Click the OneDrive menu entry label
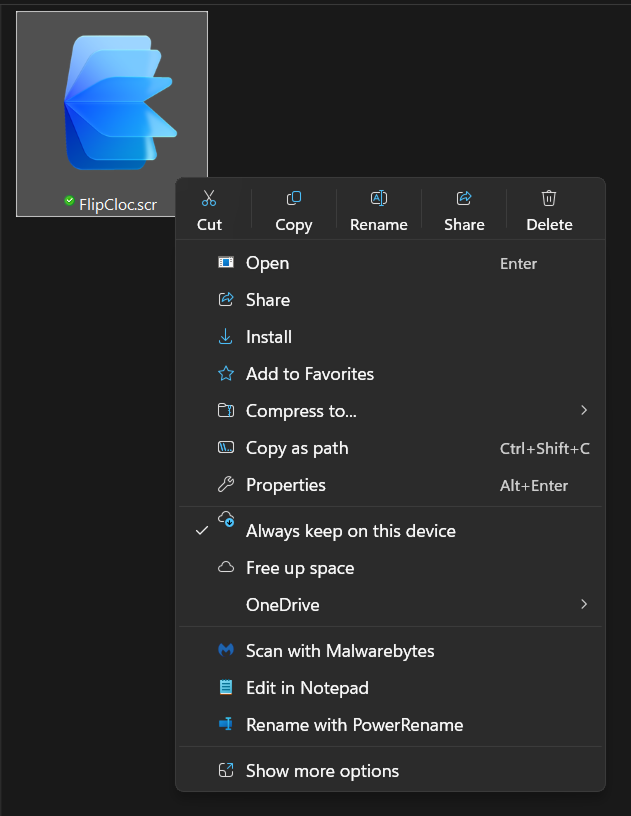Viewport: 631px width, 816px height. 282,605
